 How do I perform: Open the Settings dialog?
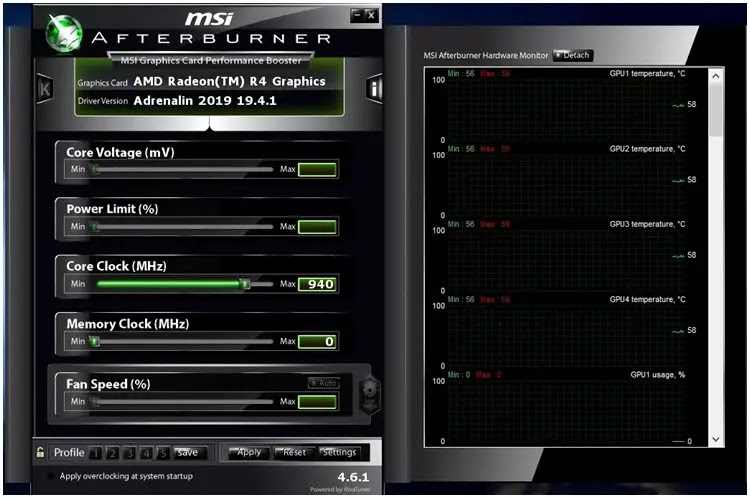pyautogui.click(x=340, y=453)
